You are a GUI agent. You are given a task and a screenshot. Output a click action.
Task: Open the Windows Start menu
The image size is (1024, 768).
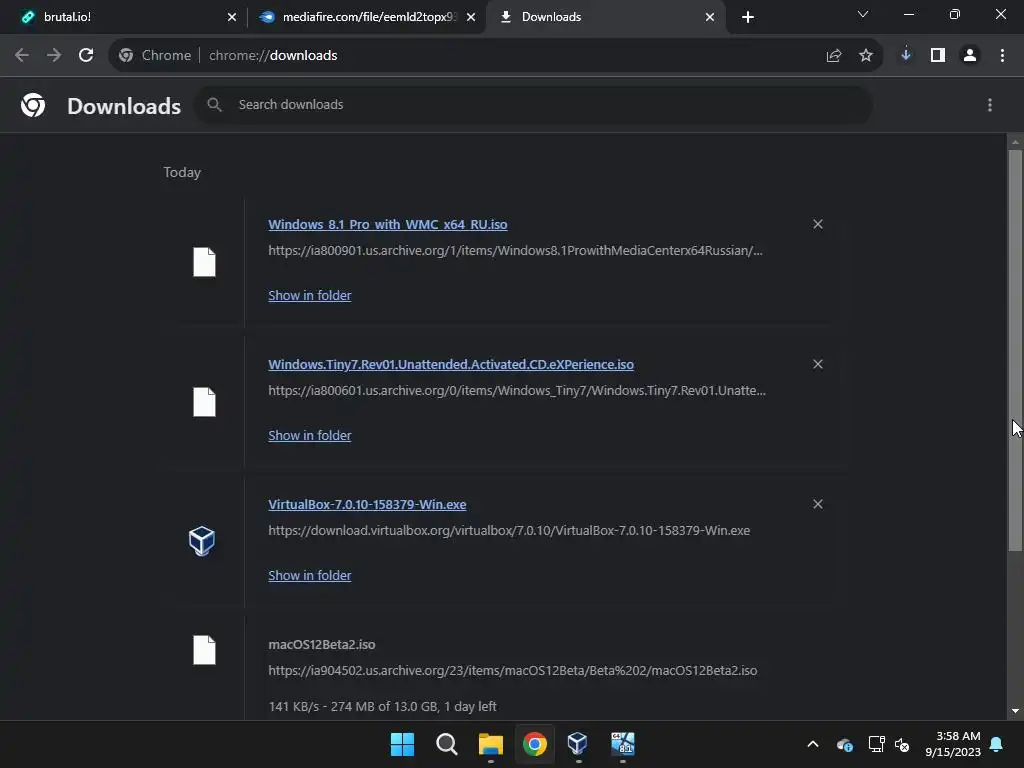click(402, 744)
